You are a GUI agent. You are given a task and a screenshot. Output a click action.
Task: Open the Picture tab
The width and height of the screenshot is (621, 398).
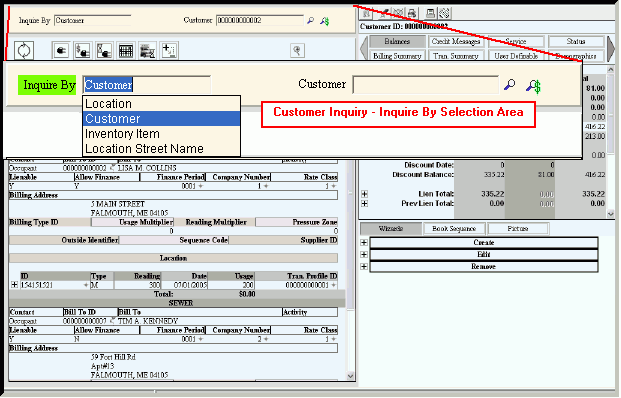tap(518, 229)
